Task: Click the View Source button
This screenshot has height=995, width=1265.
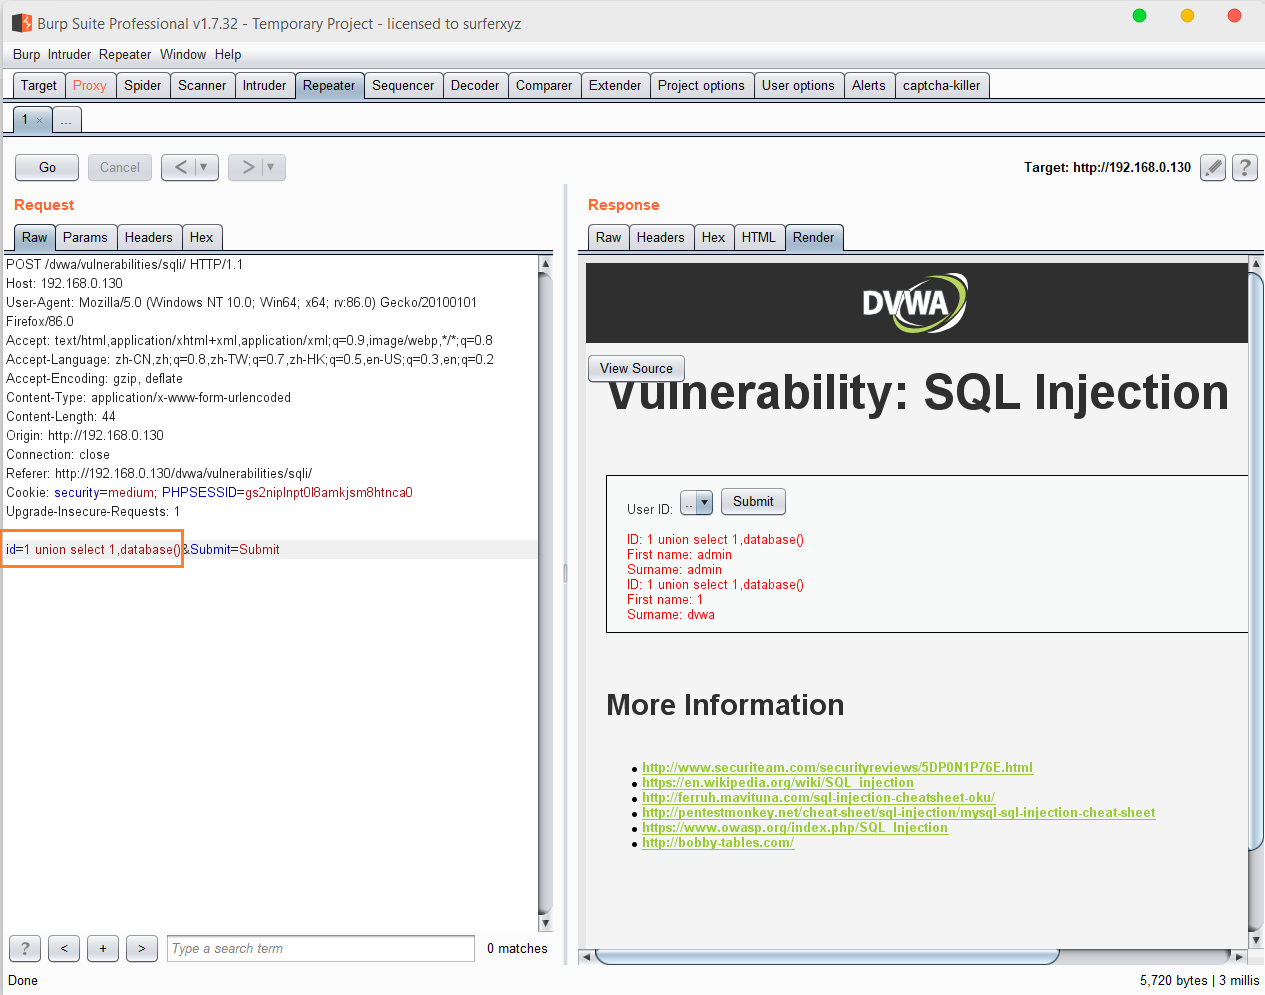Action: 636,368
